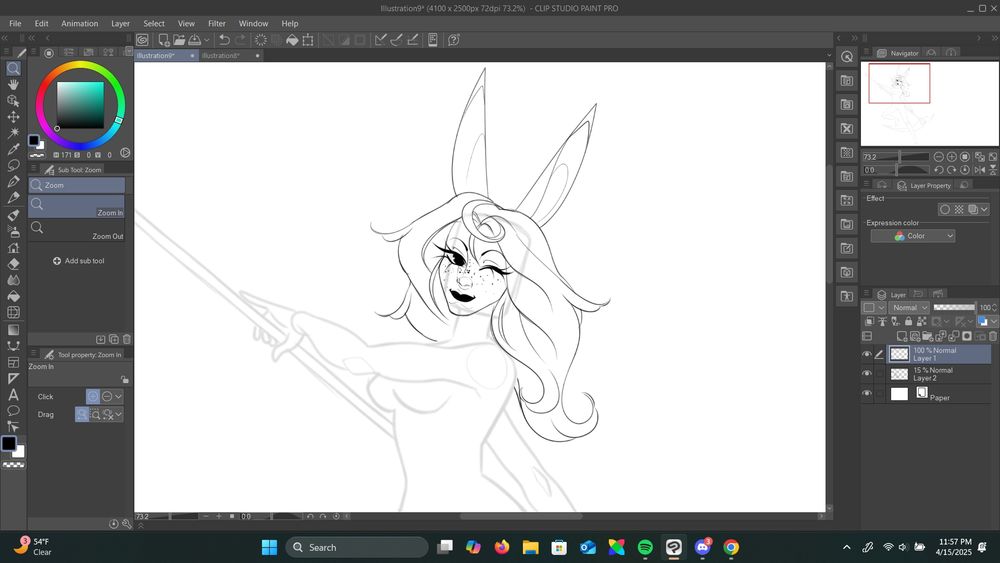The width and height of the screenshot is (1000, 563).
Task: Expand the Click setting dropdown arrow
Action: (x=119, y=397)
